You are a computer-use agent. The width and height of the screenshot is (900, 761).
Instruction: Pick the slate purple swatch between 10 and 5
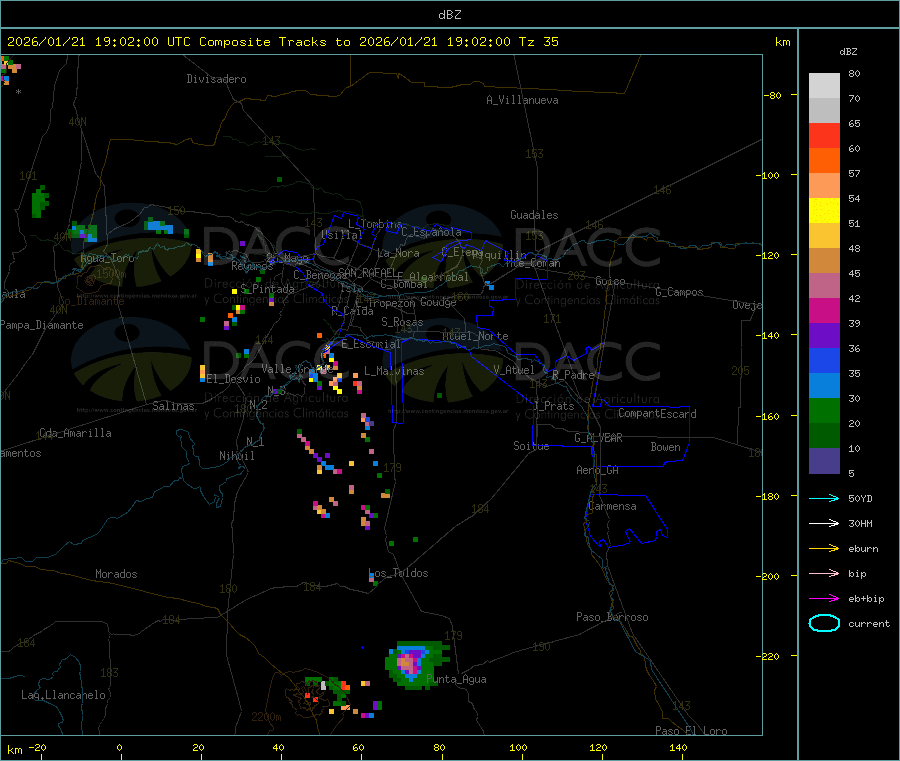click(824, 461)
